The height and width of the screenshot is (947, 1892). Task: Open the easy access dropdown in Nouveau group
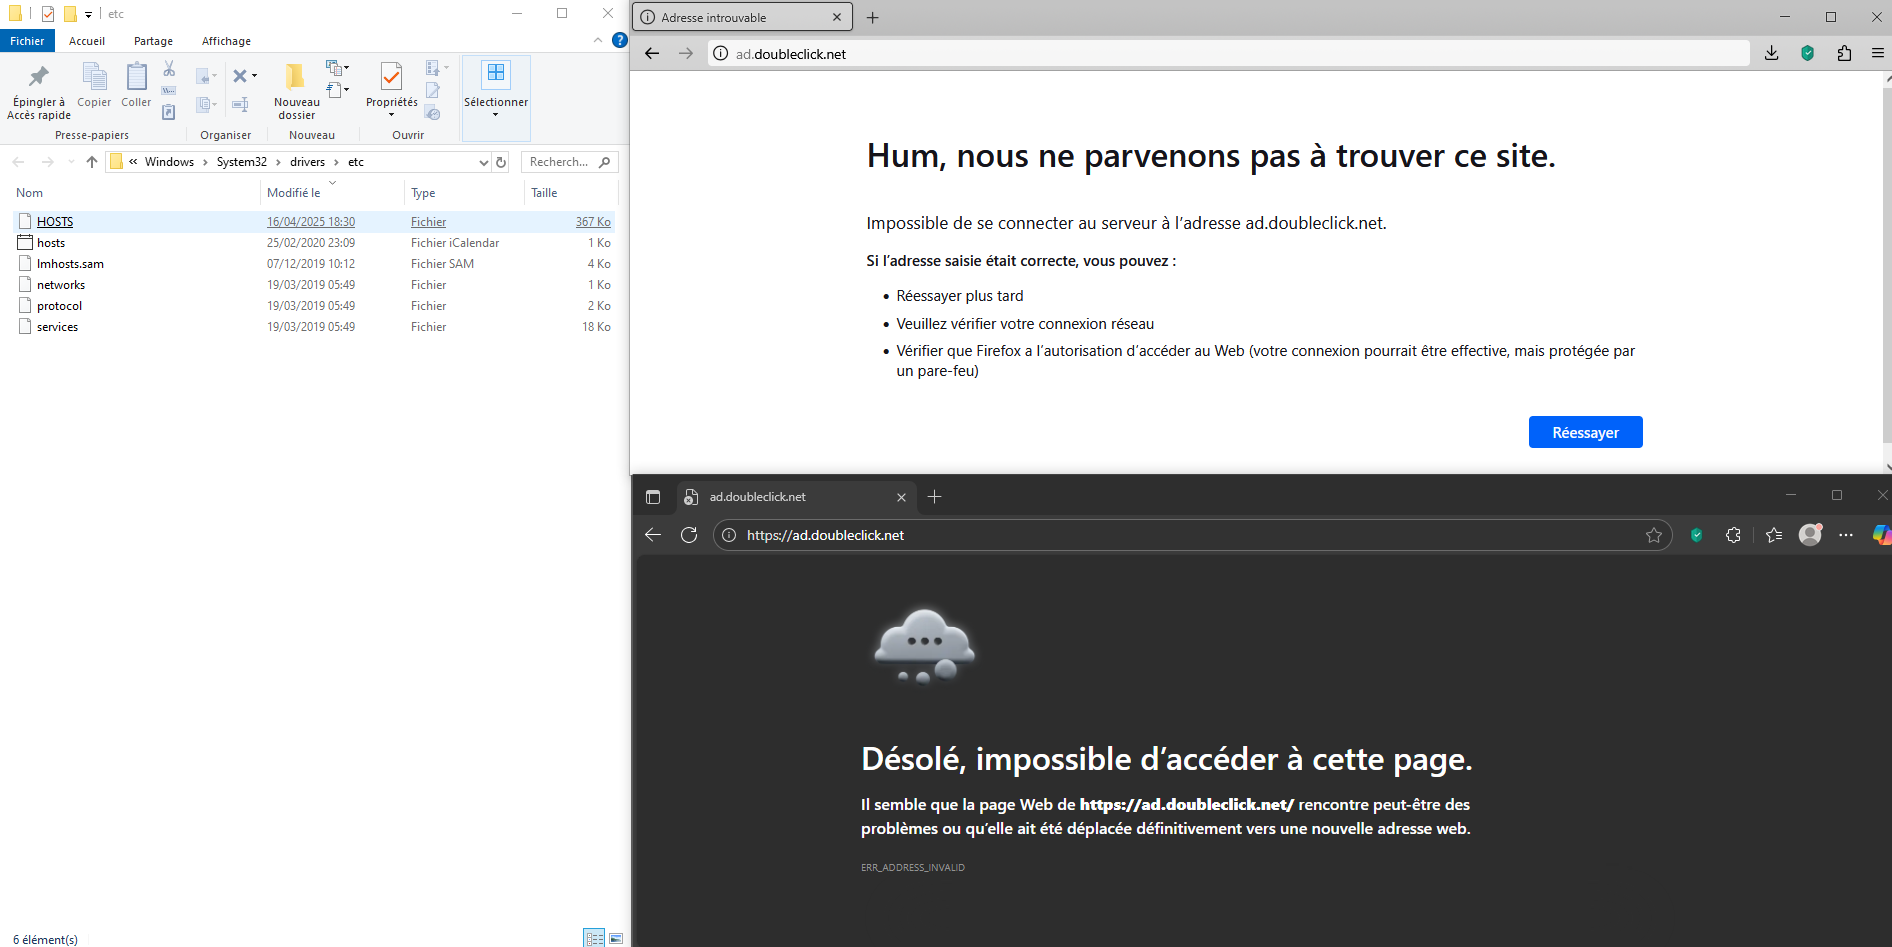[346, 90]
